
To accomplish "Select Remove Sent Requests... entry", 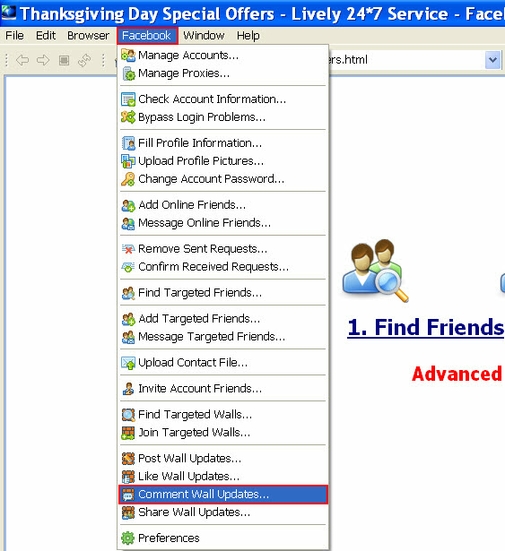I will coord(223,249).
